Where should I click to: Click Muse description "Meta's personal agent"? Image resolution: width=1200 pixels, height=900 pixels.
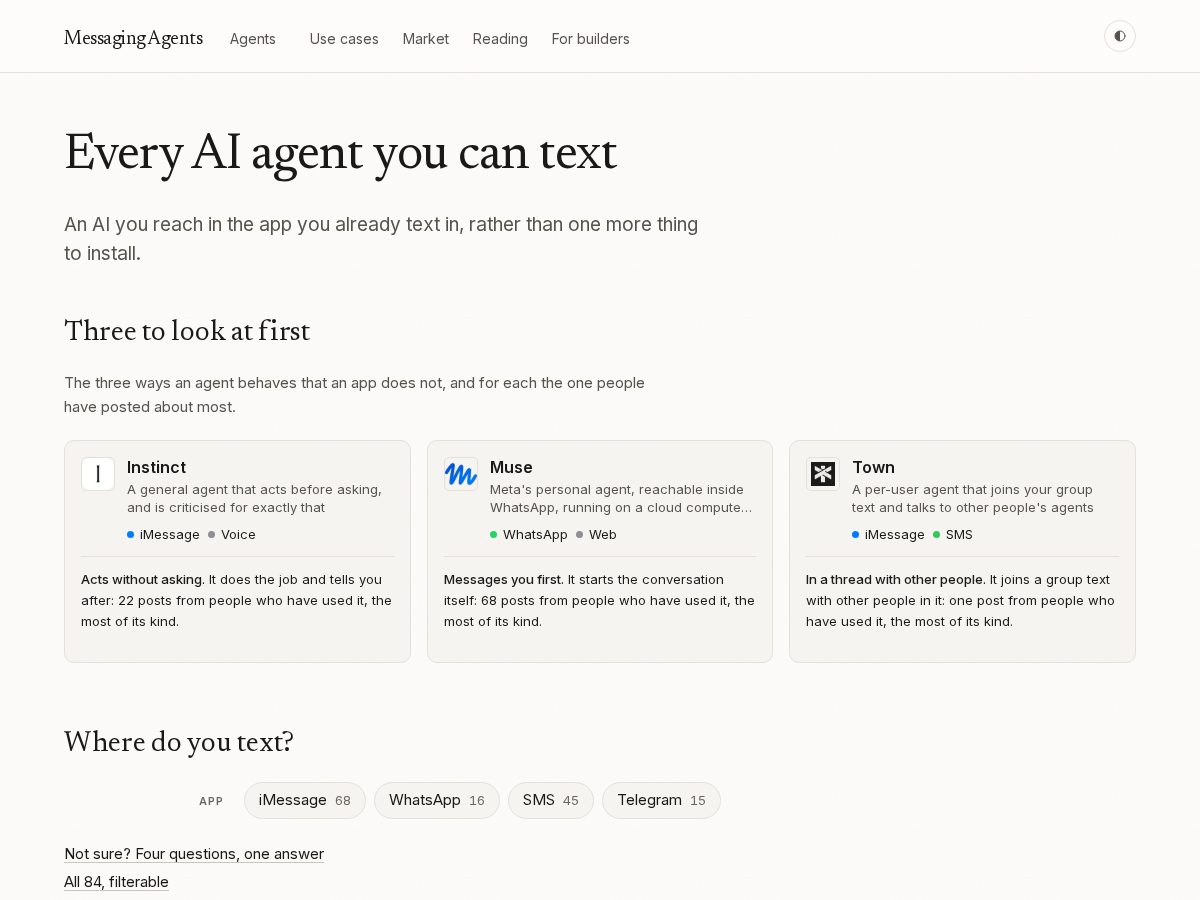coord(621,498)
